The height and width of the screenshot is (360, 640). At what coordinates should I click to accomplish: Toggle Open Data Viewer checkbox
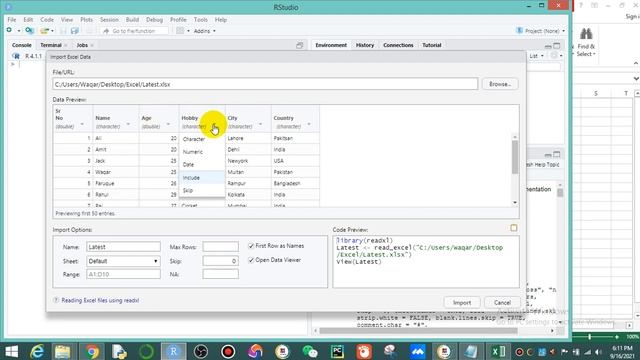(251, 260)
